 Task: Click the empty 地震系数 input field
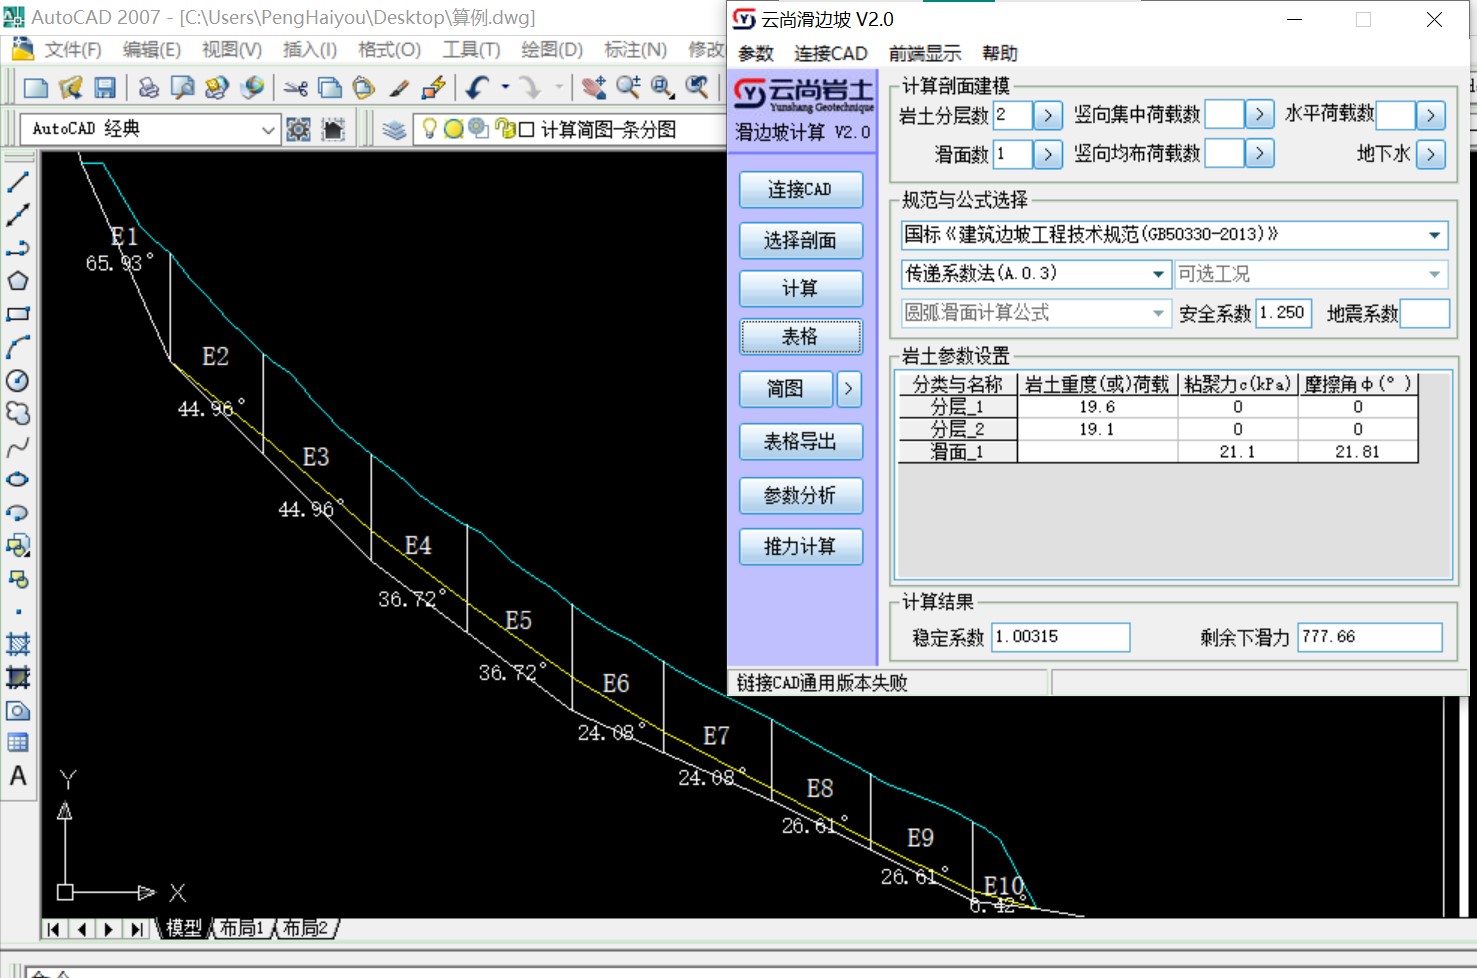point(1425,313)
